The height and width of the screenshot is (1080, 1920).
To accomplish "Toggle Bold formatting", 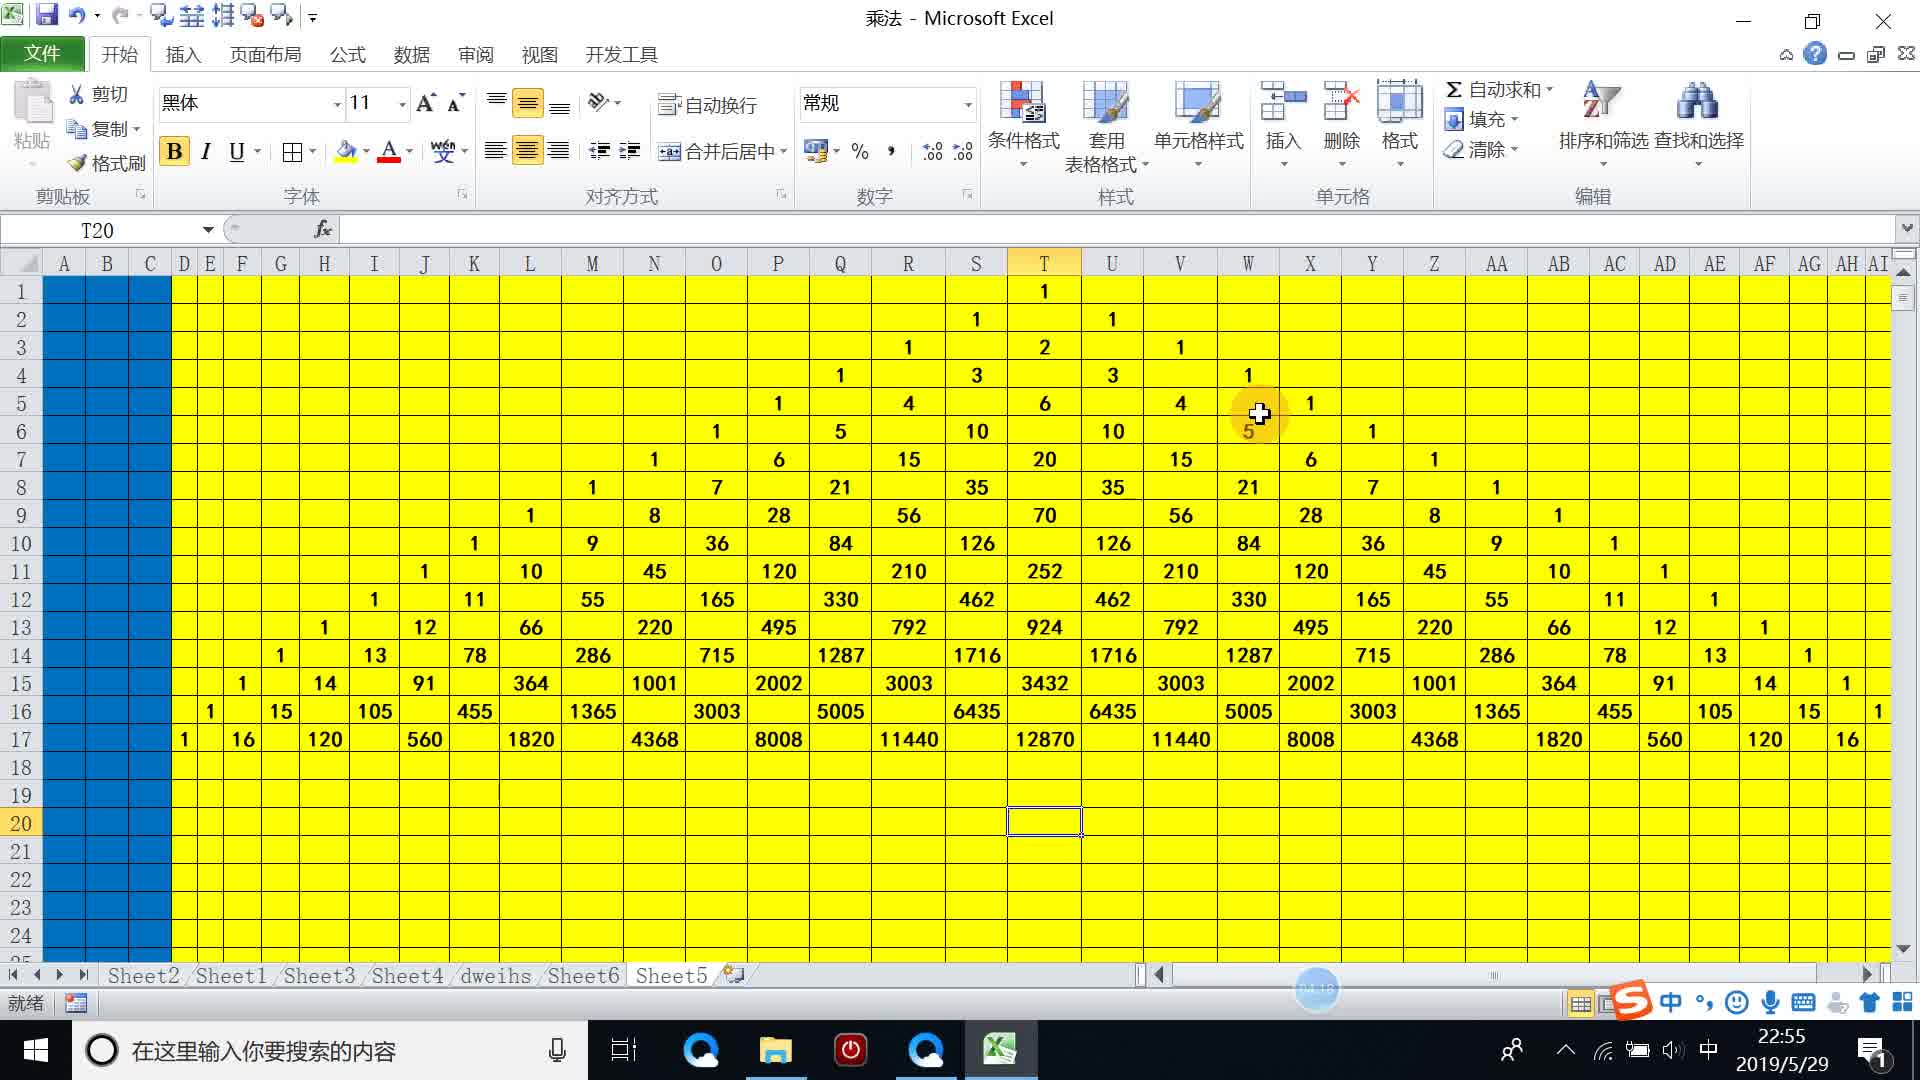I will (174, 151).
